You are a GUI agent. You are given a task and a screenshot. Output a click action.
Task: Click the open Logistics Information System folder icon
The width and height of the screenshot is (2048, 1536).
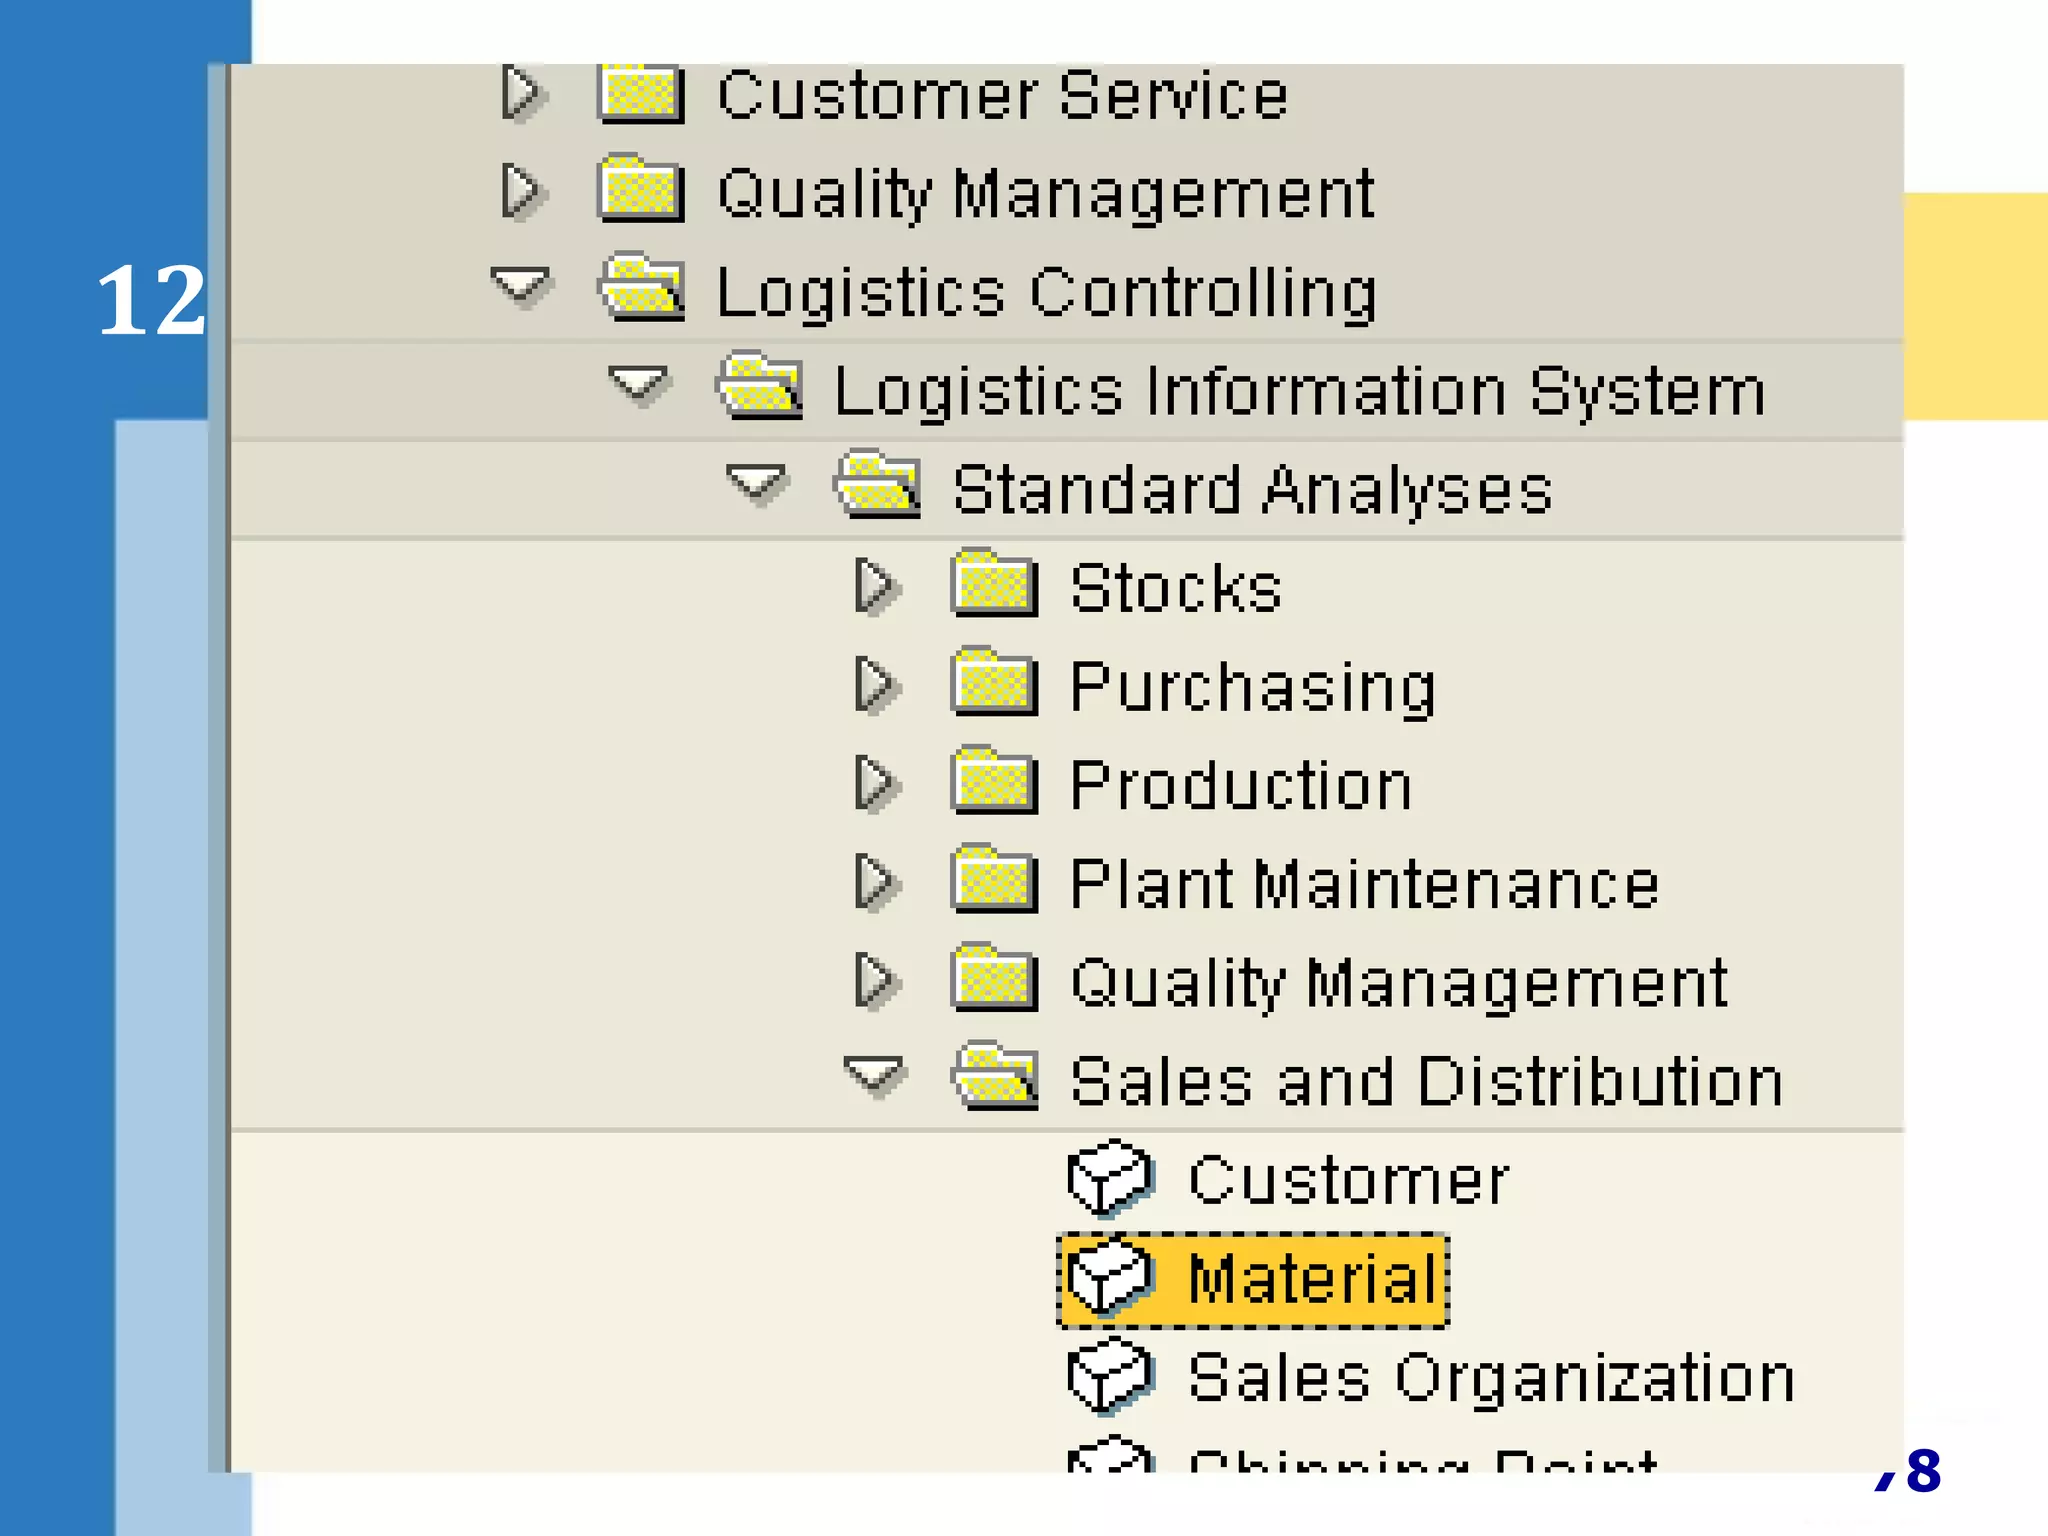[x=760, y=387]
